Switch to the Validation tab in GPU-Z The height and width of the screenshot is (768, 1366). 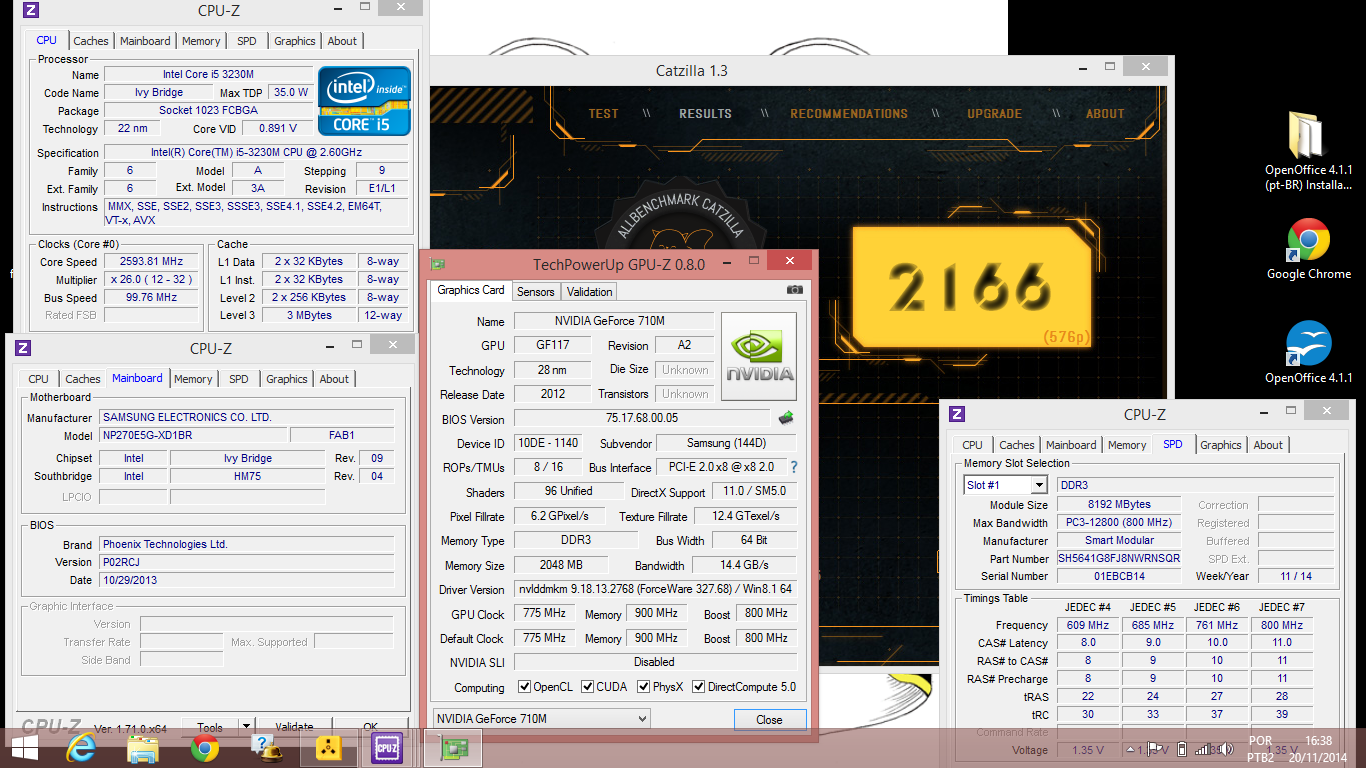click(x=589, y=292)
